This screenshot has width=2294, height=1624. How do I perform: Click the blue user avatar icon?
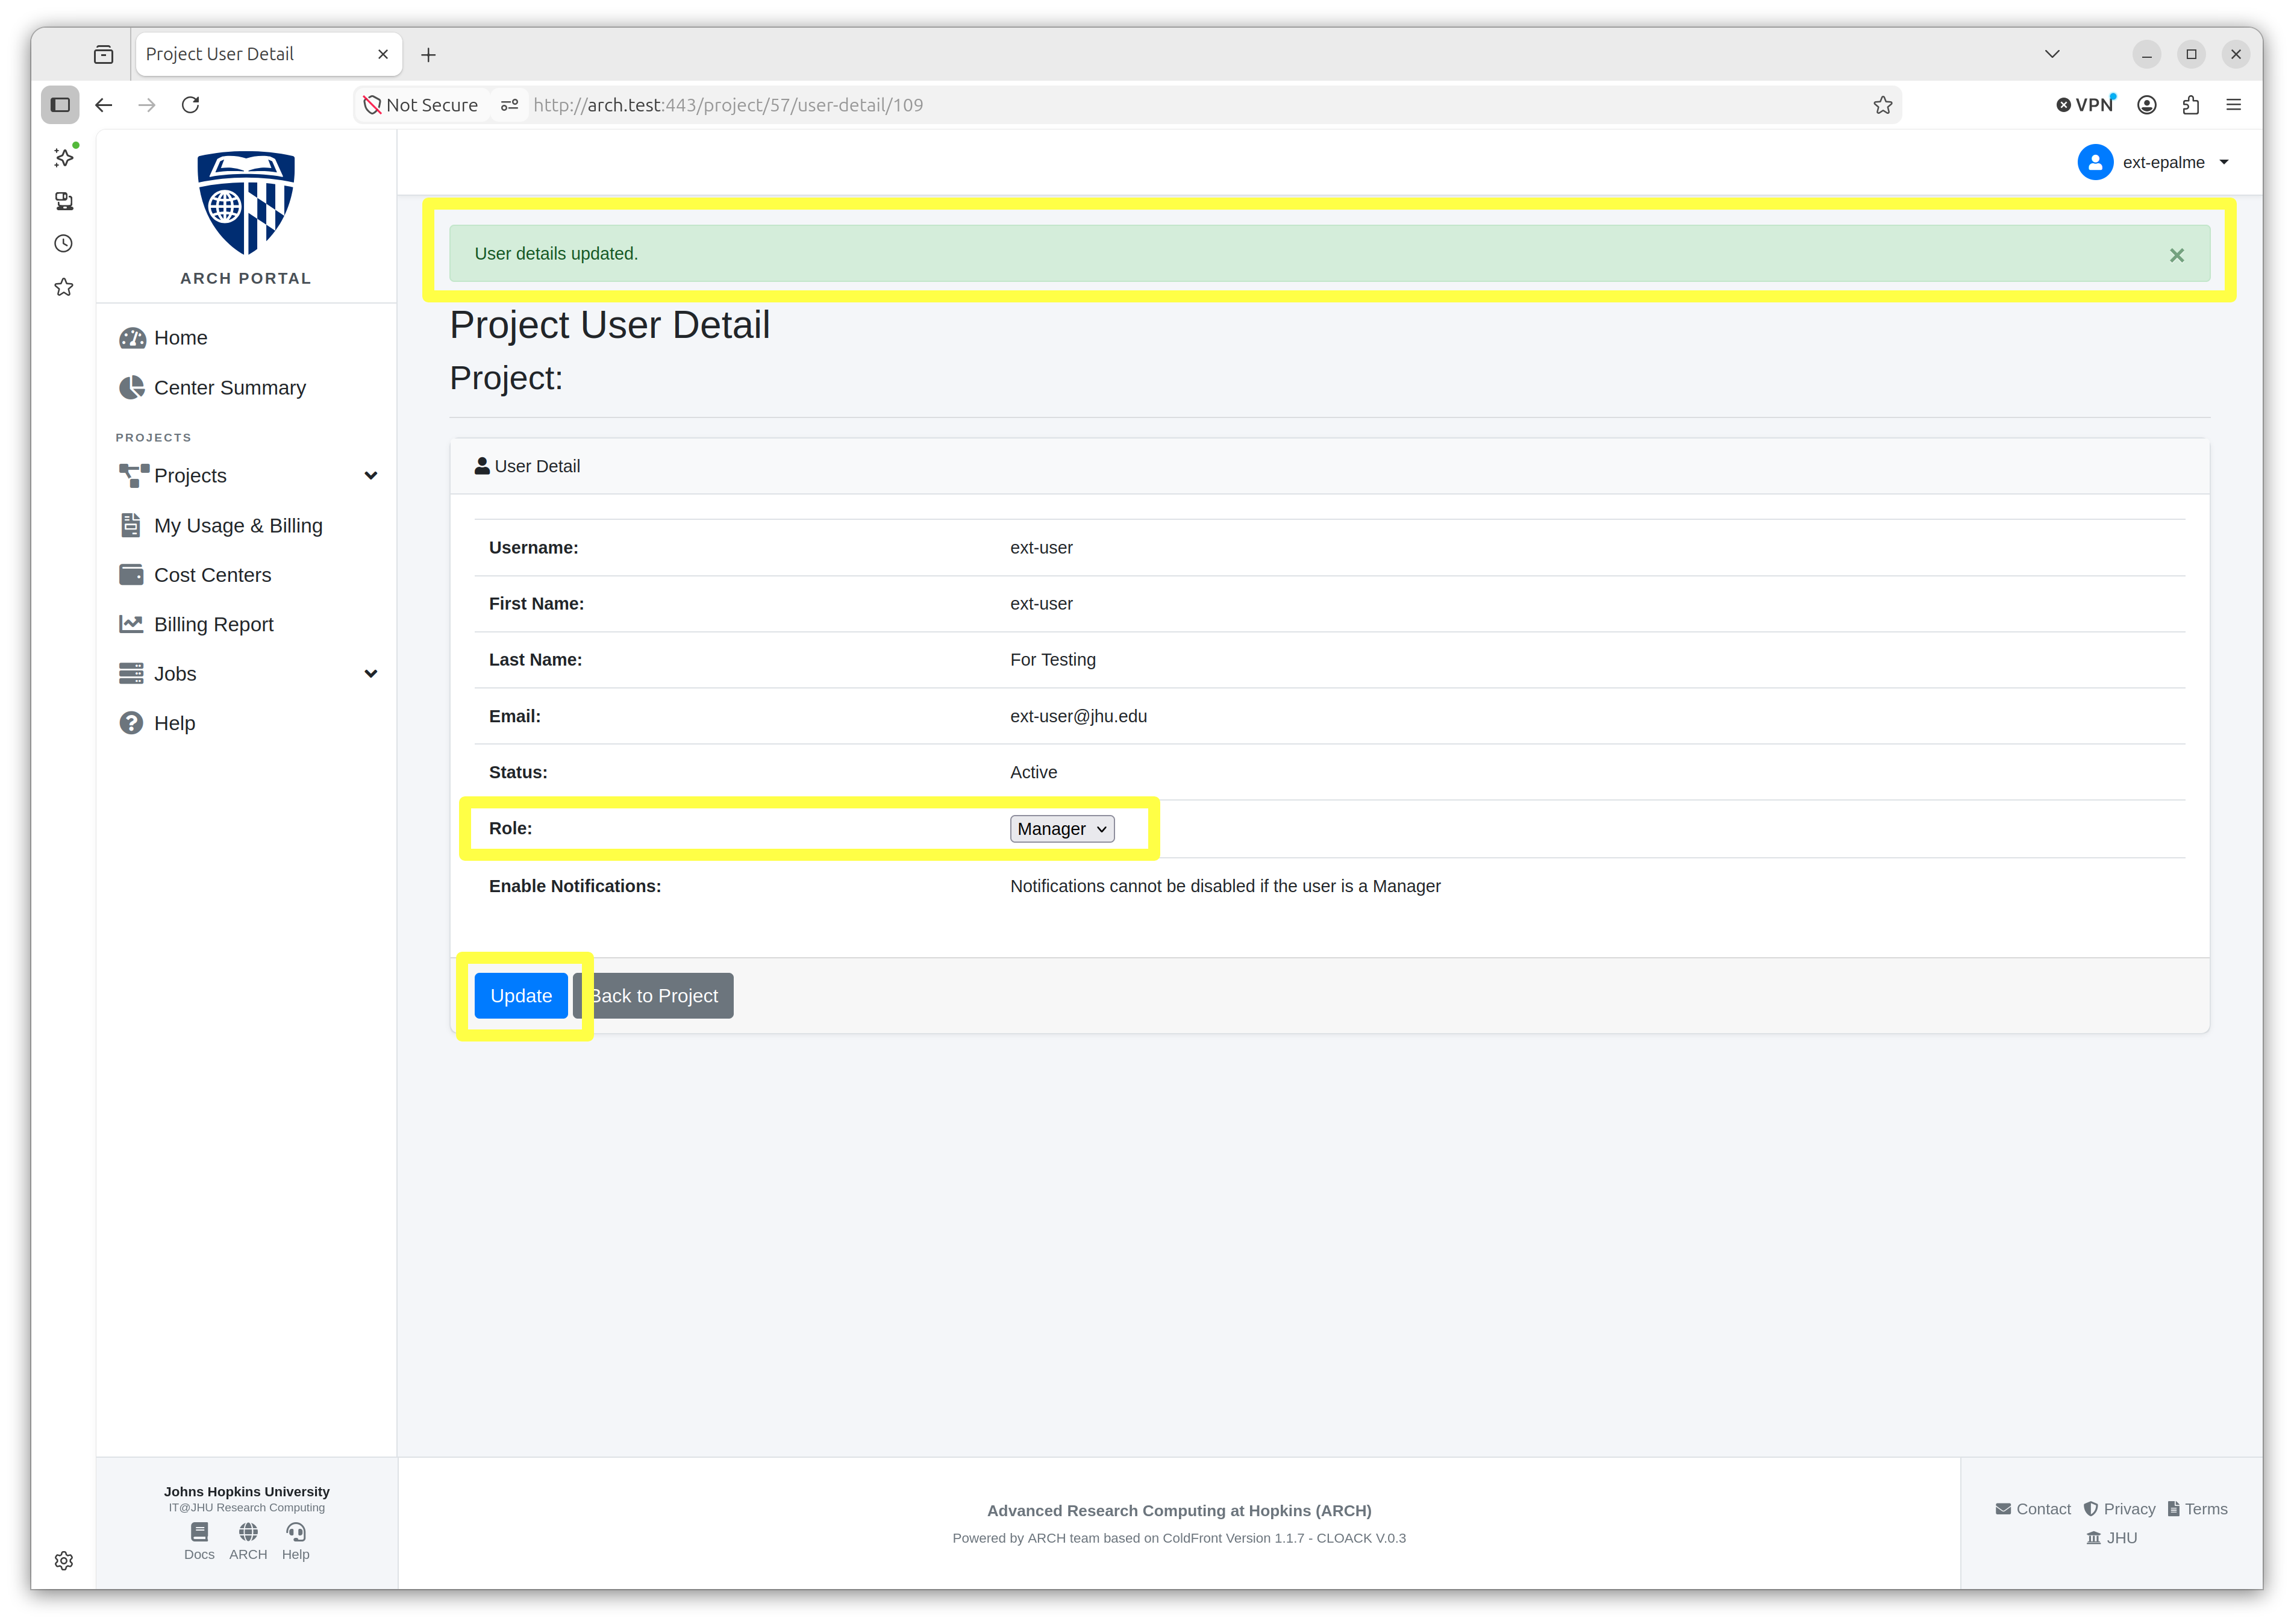[x=2095, y=162]
